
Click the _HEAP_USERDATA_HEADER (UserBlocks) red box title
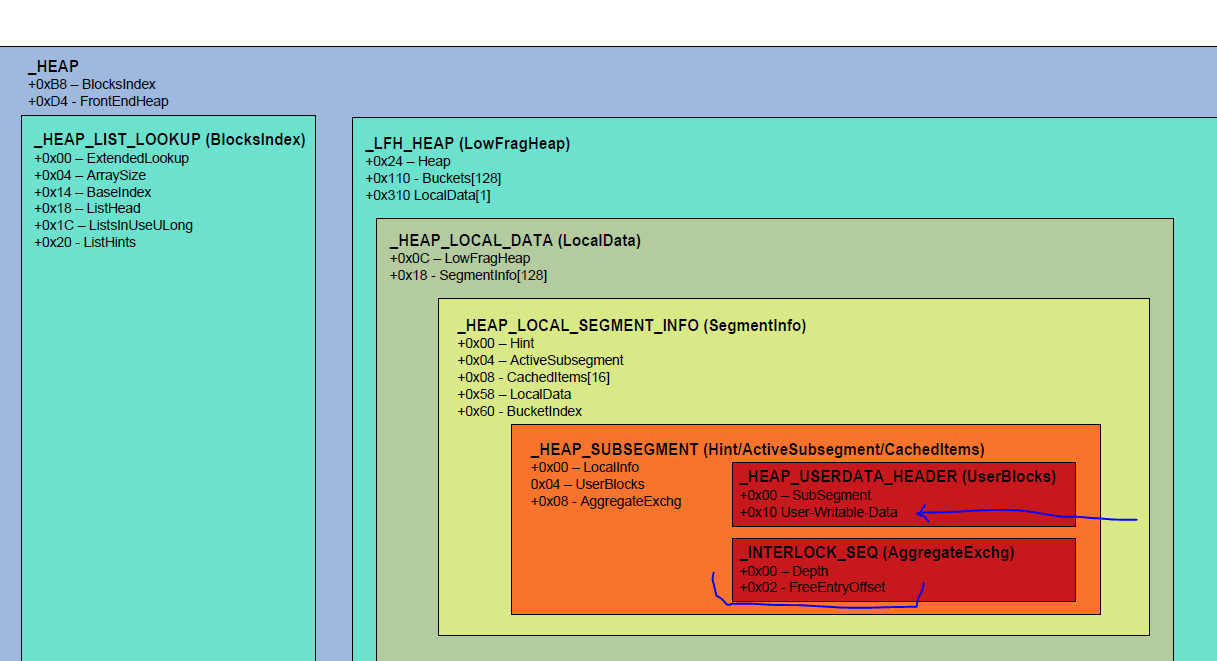tap(897, 477)
